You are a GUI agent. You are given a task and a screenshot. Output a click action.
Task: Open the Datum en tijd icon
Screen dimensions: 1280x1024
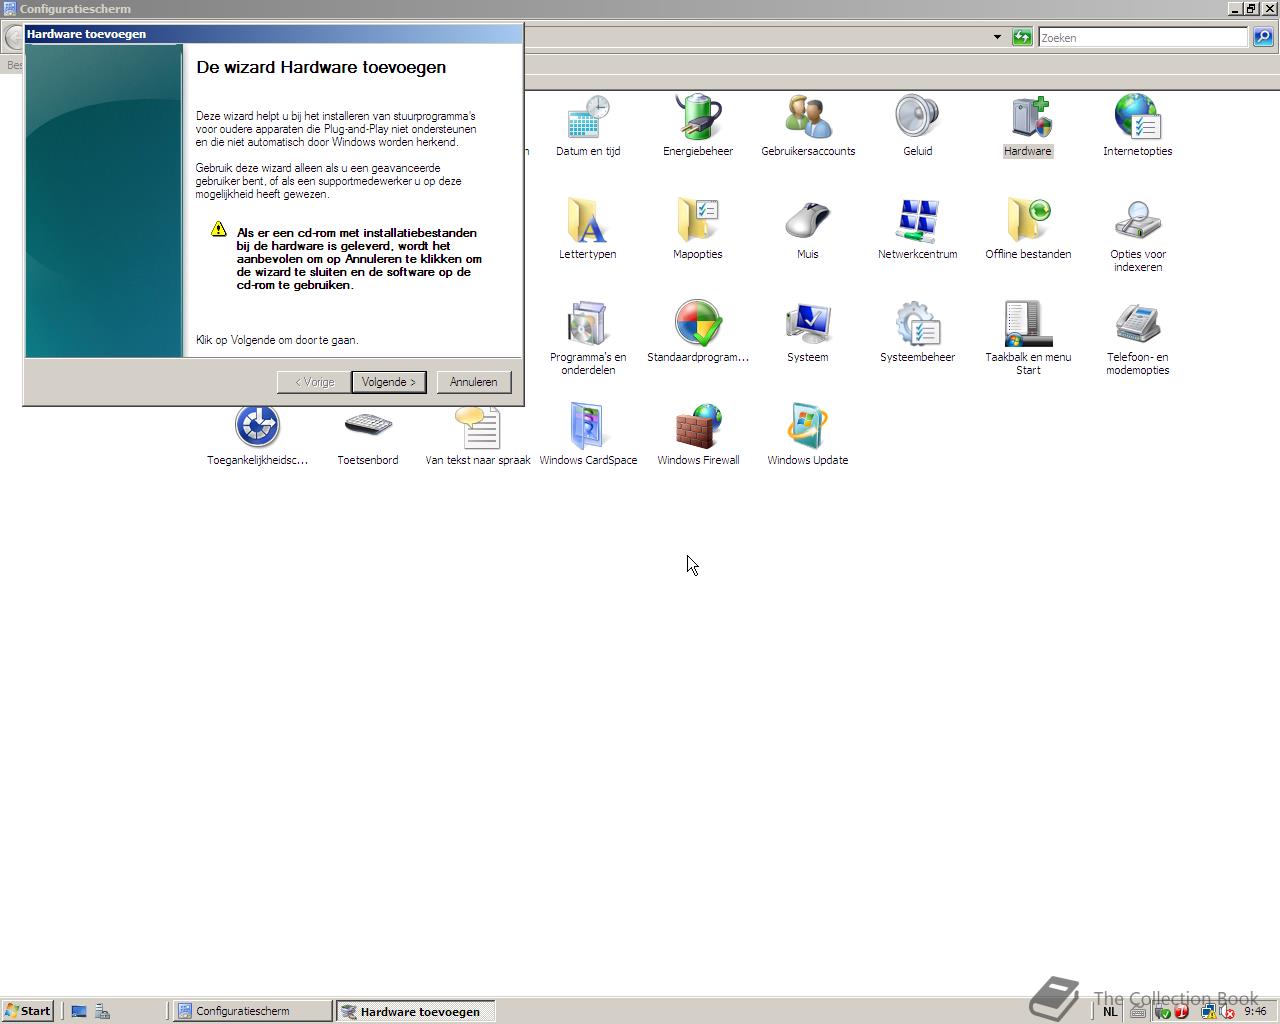tap(588, 126)
